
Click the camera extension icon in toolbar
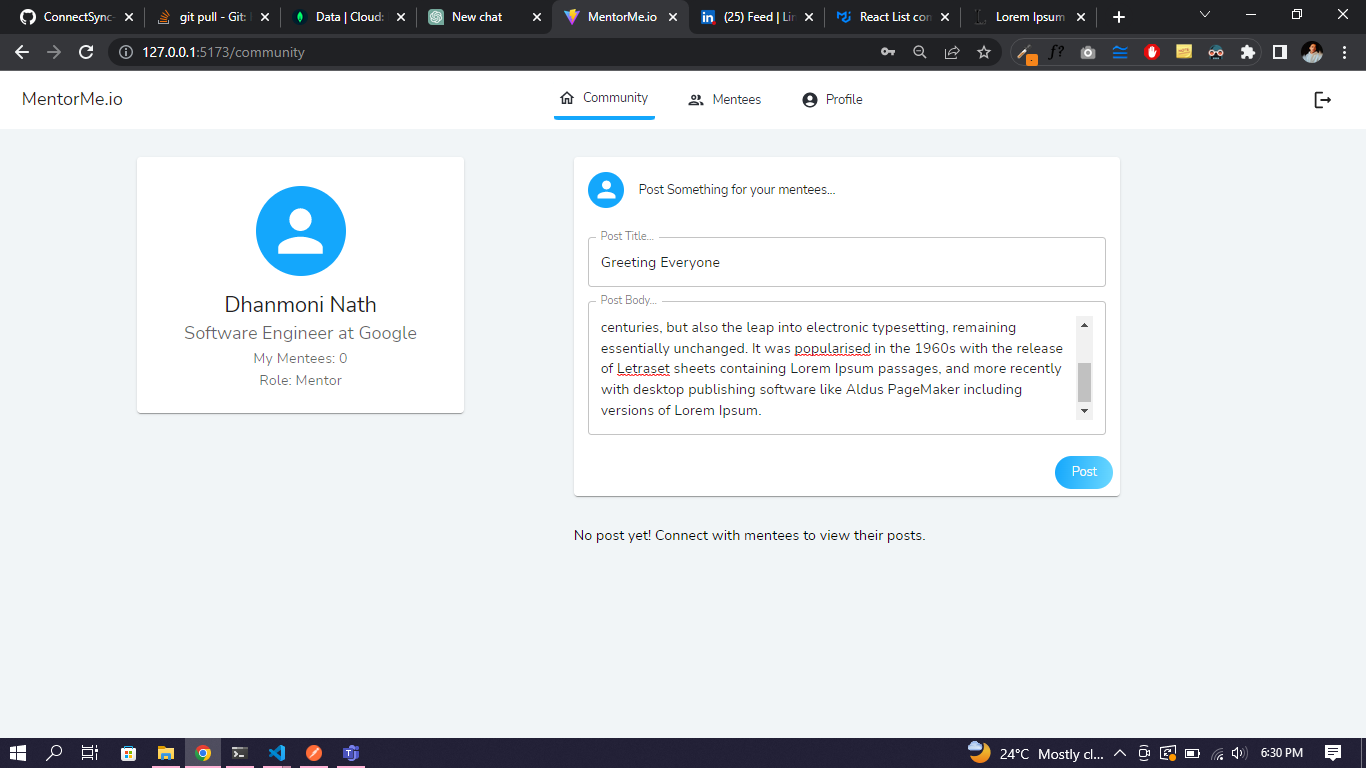point(1088,52)
